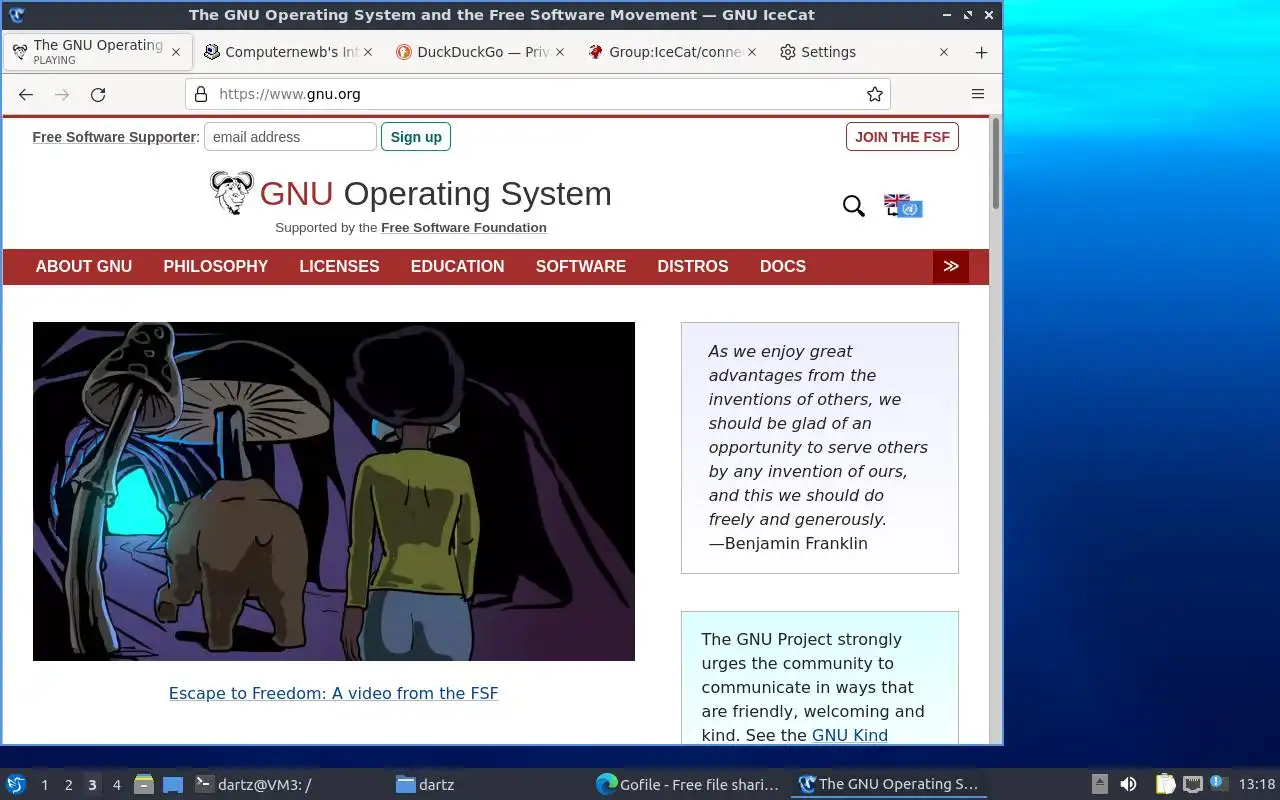Viewport: 1280px width, 800px height.
Task: Click the page vertical scrollbar thumb
Action: (x=995, y=165)
